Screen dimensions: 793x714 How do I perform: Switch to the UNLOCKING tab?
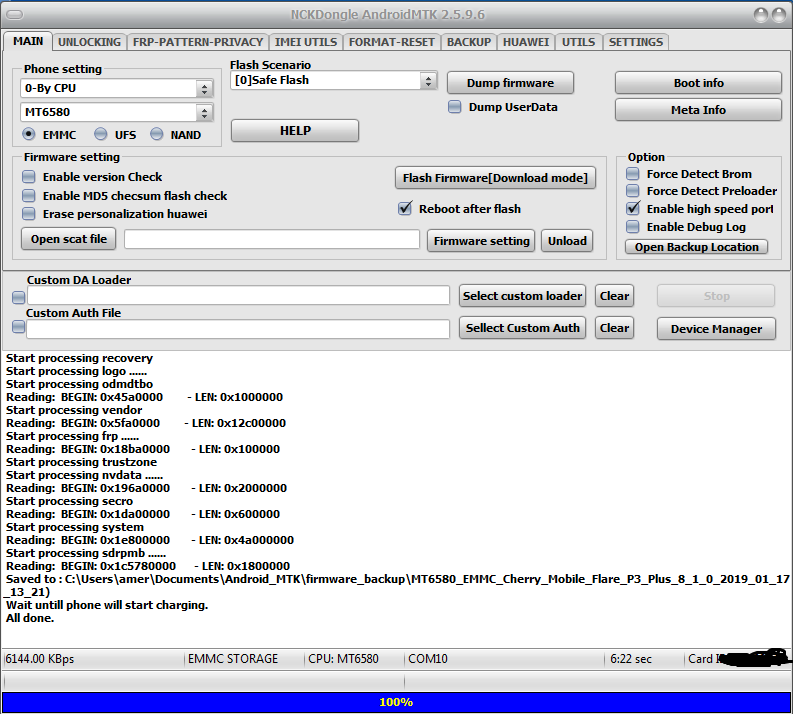click(89, 42)
